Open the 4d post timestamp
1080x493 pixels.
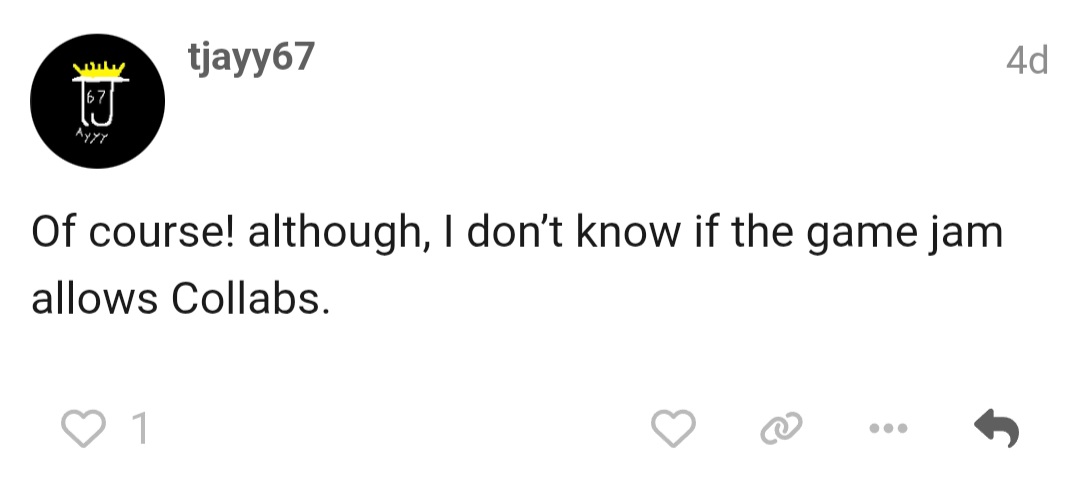(x=1026, y=62)
